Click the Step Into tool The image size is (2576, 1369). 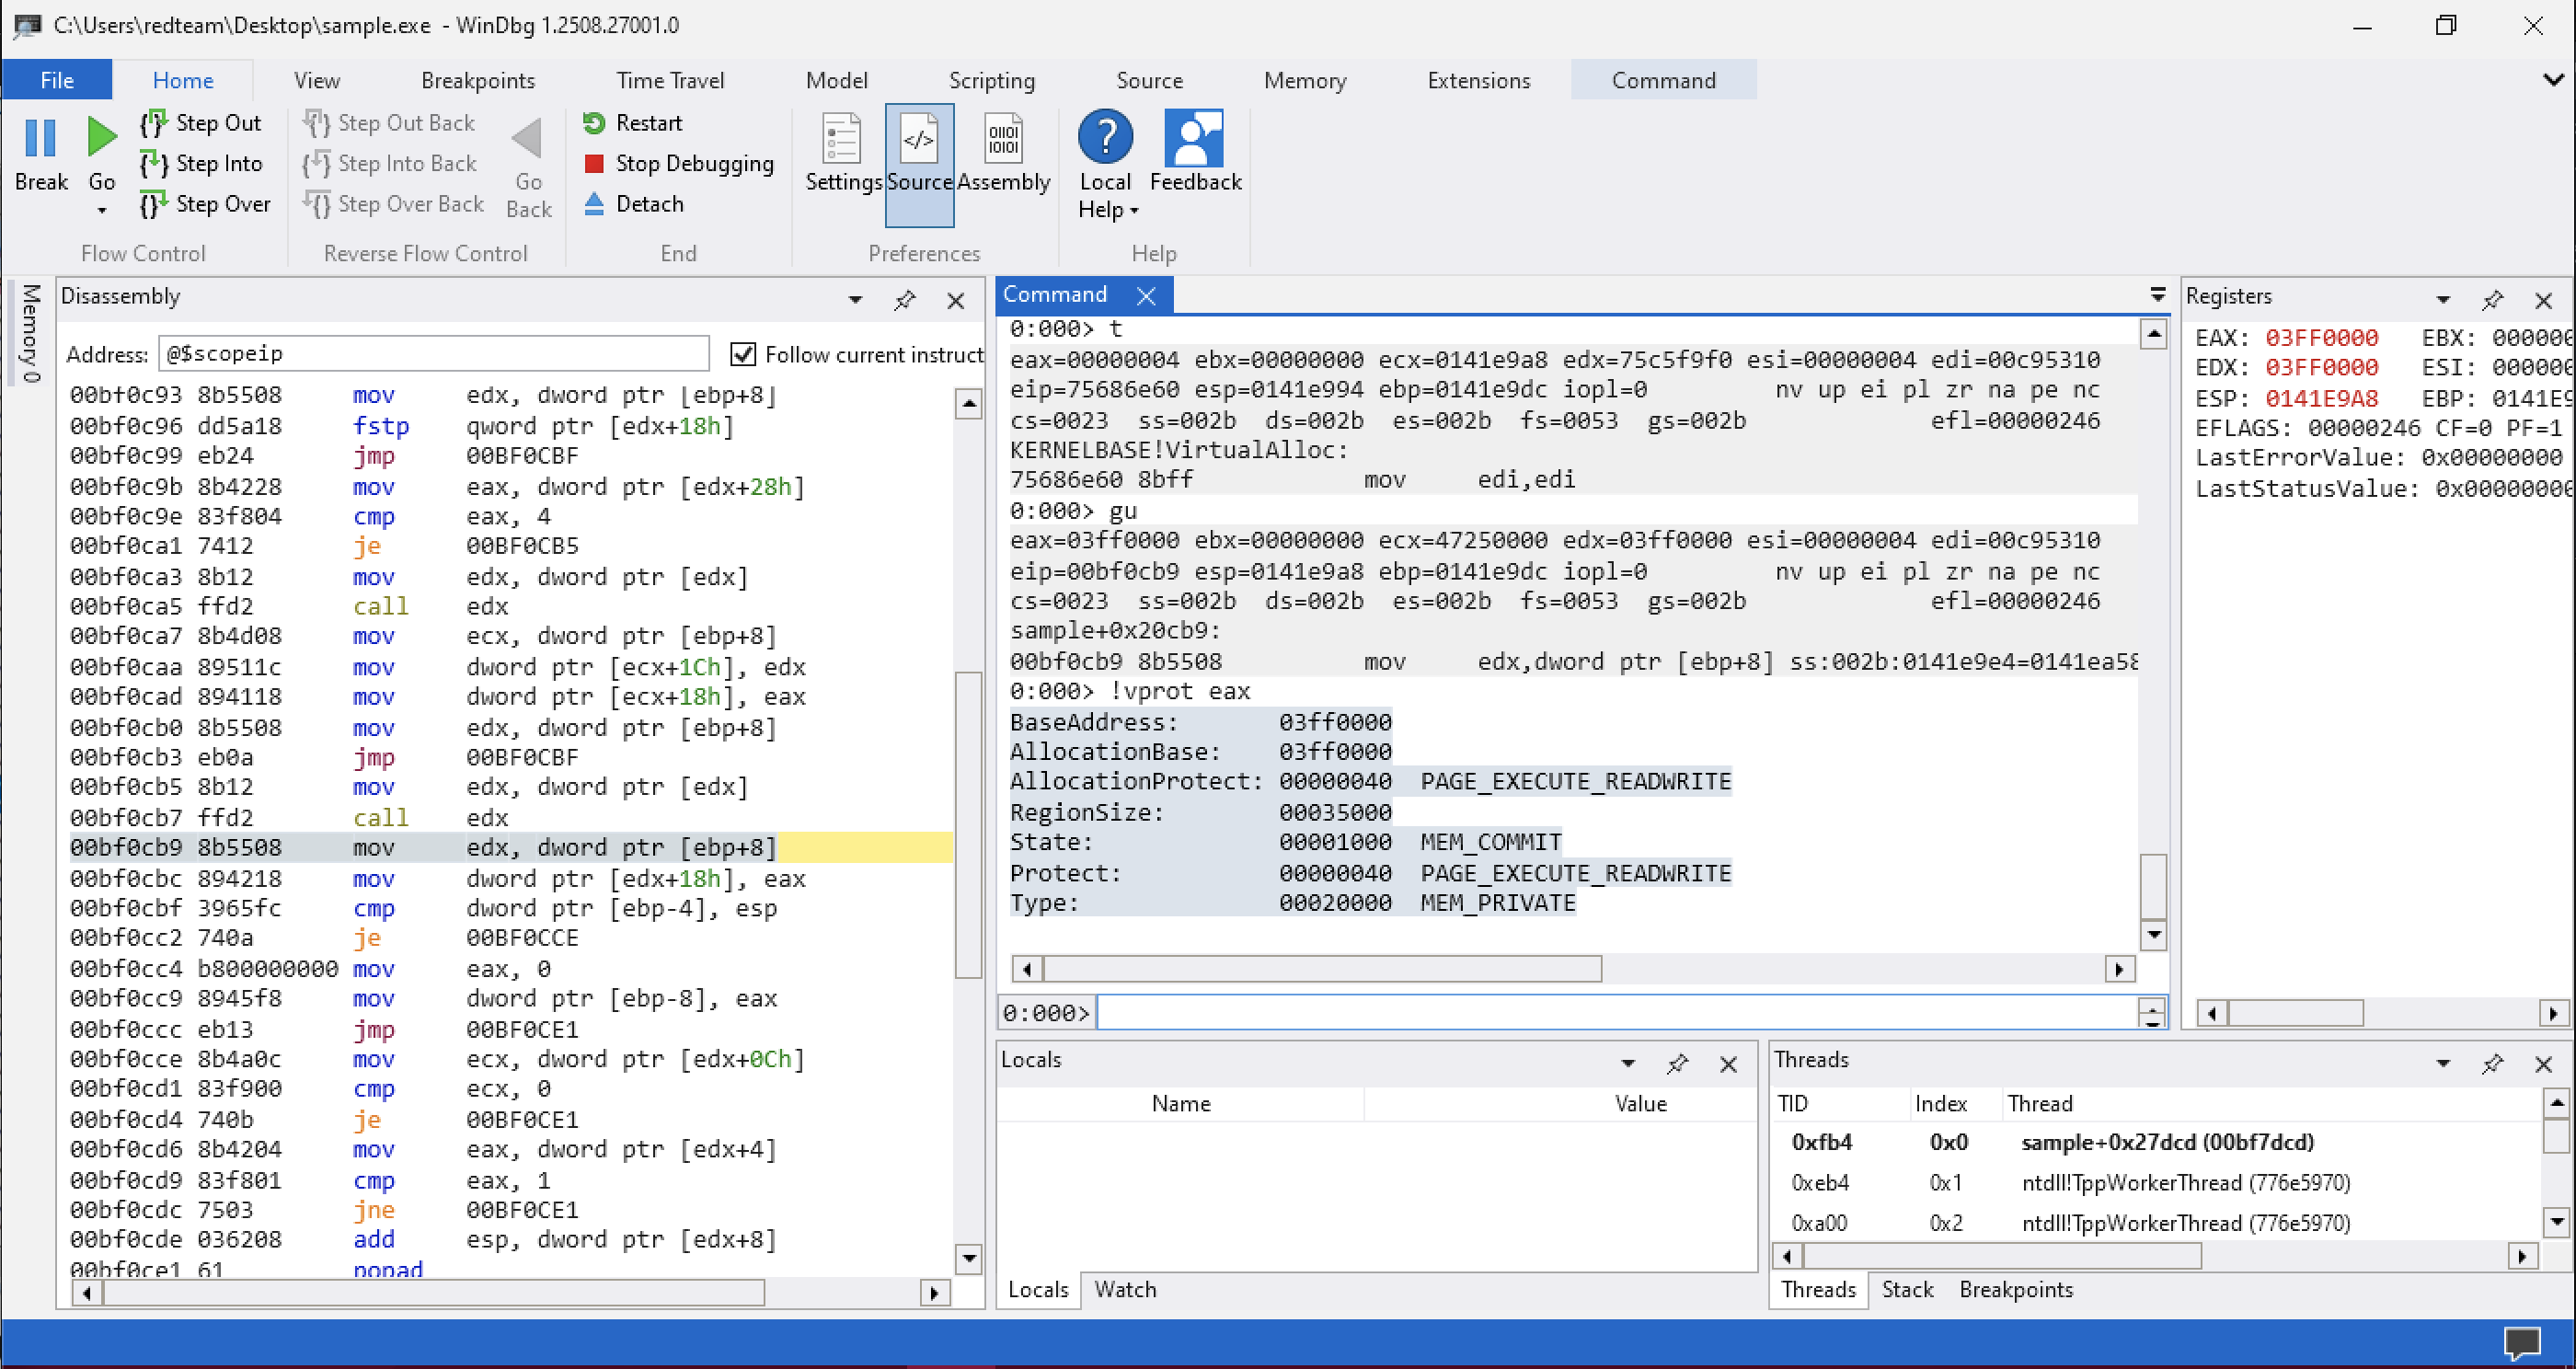(x=201, y=164)
